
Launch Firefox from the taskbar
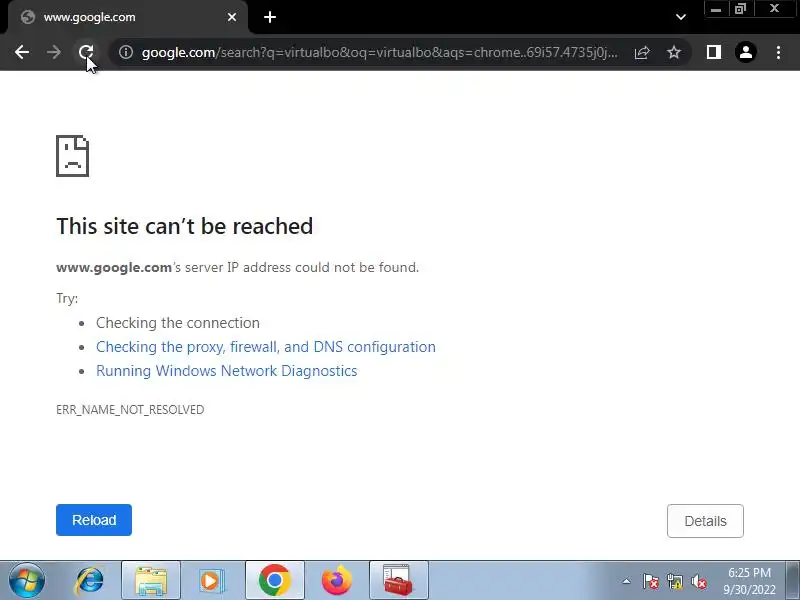tap(337, 581)
